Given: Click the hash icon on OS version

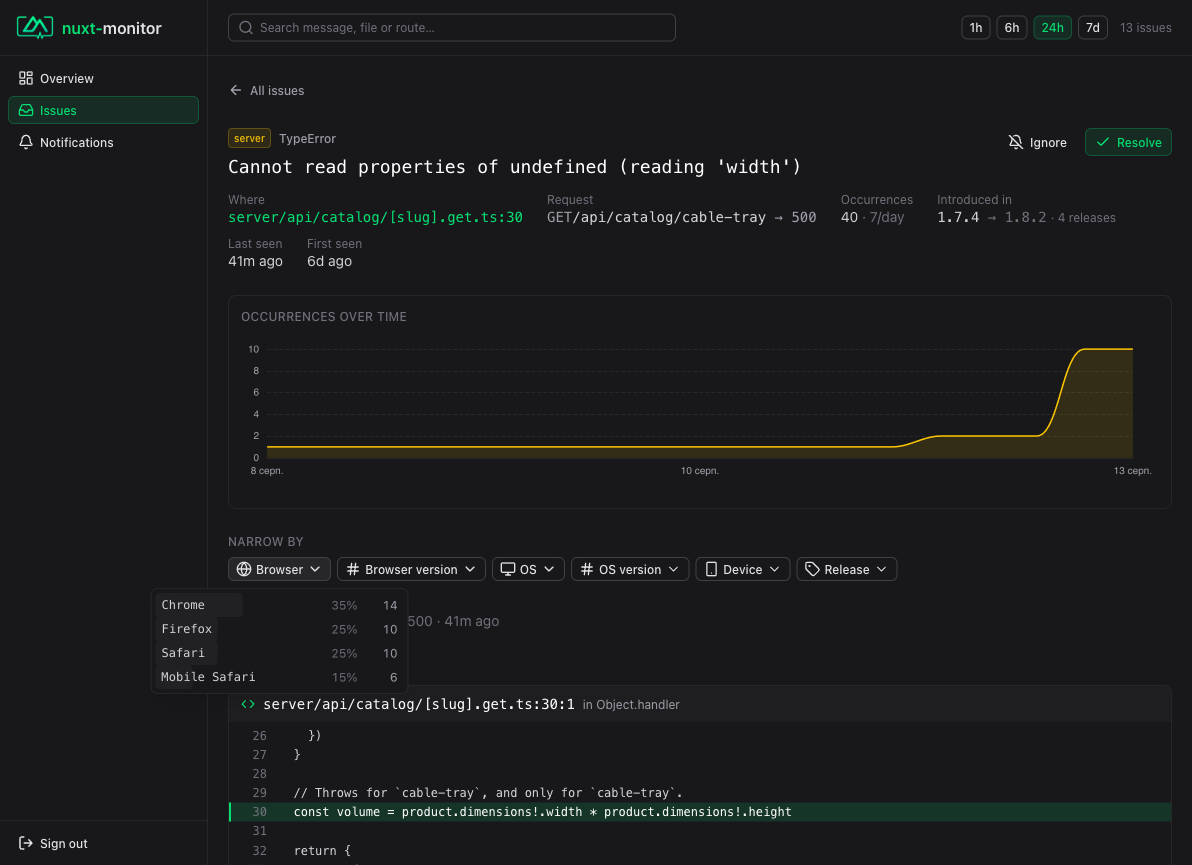Looking at the screenshot, I should click(x=587, y=569).
